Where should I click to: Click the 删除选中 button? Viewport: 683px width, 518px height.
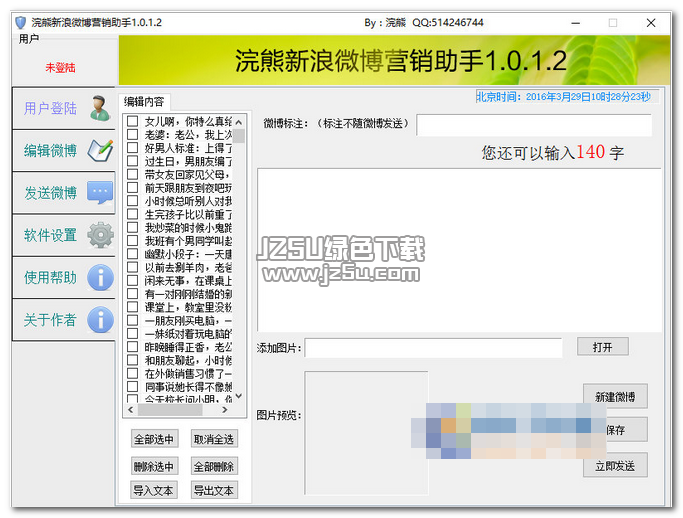[x=154, y=467]
